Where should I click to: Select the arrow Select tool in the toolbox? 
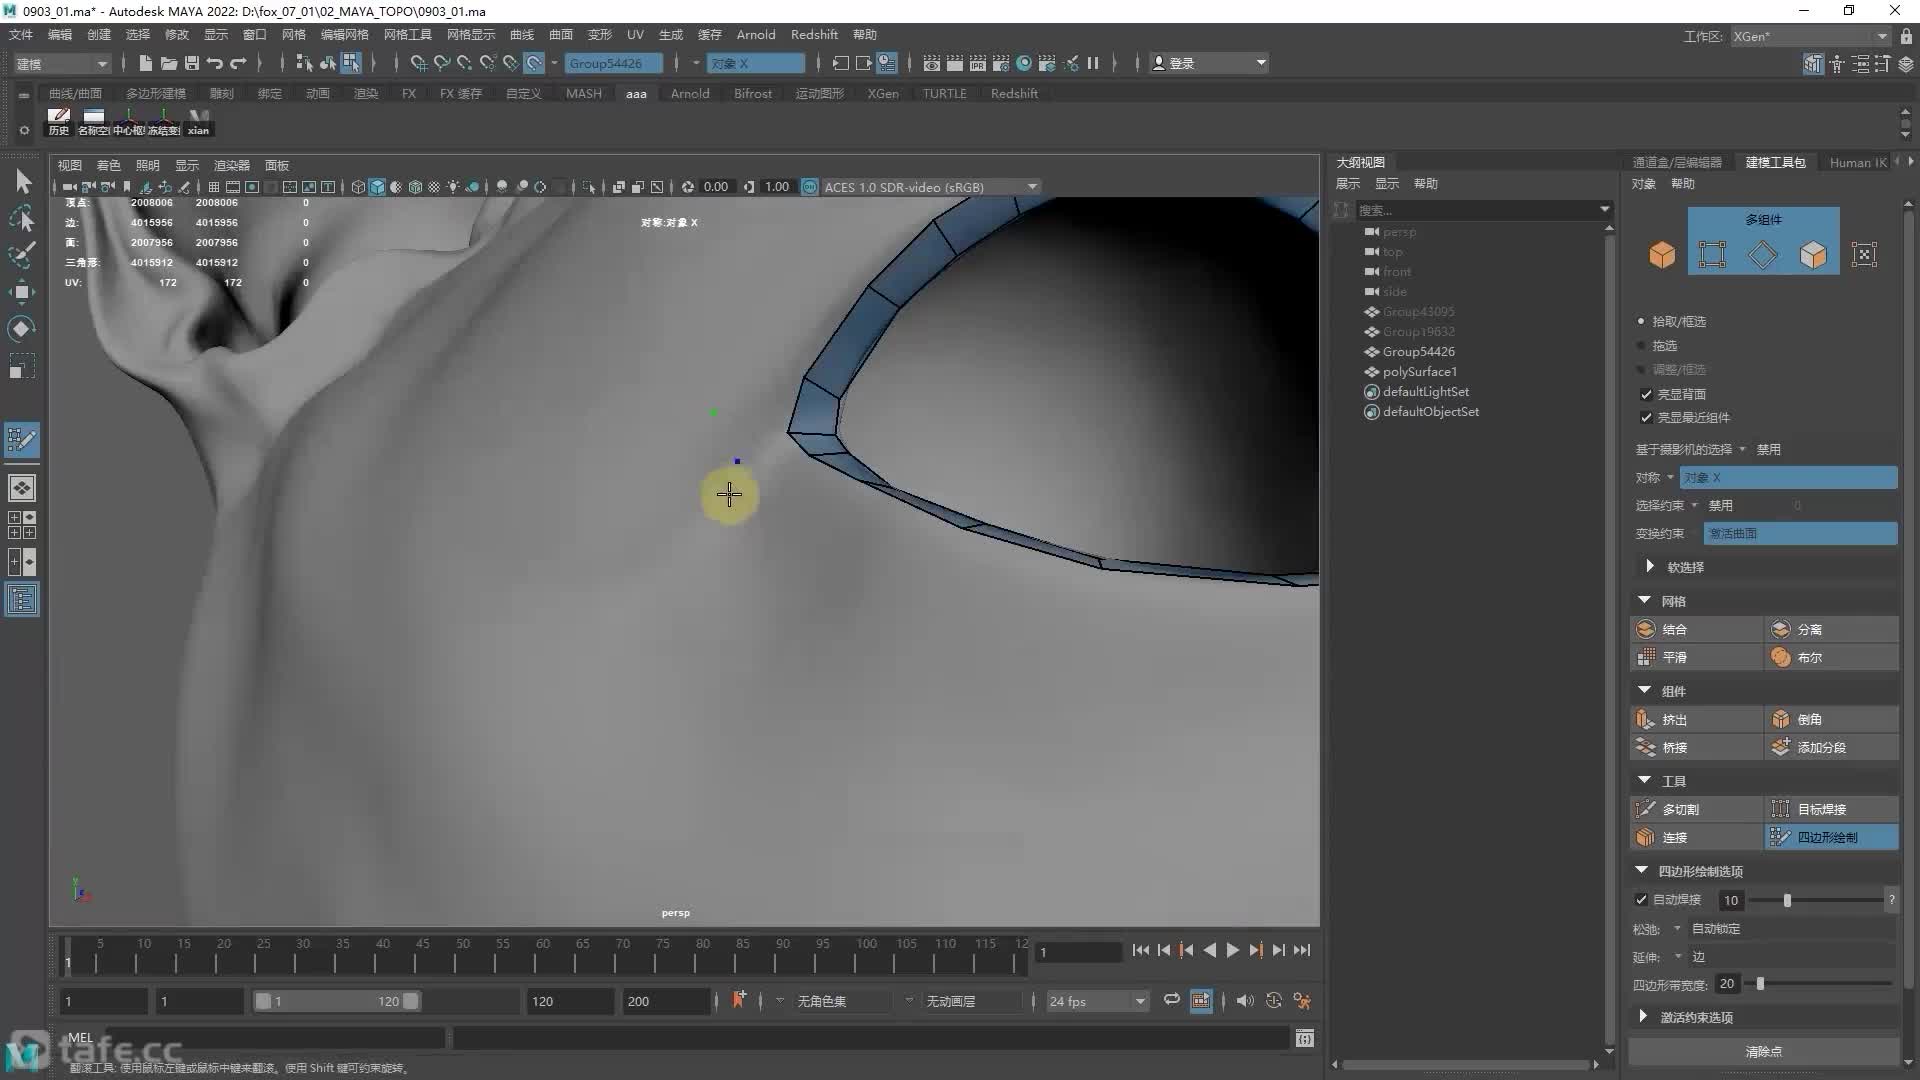(x=22, y=181)
